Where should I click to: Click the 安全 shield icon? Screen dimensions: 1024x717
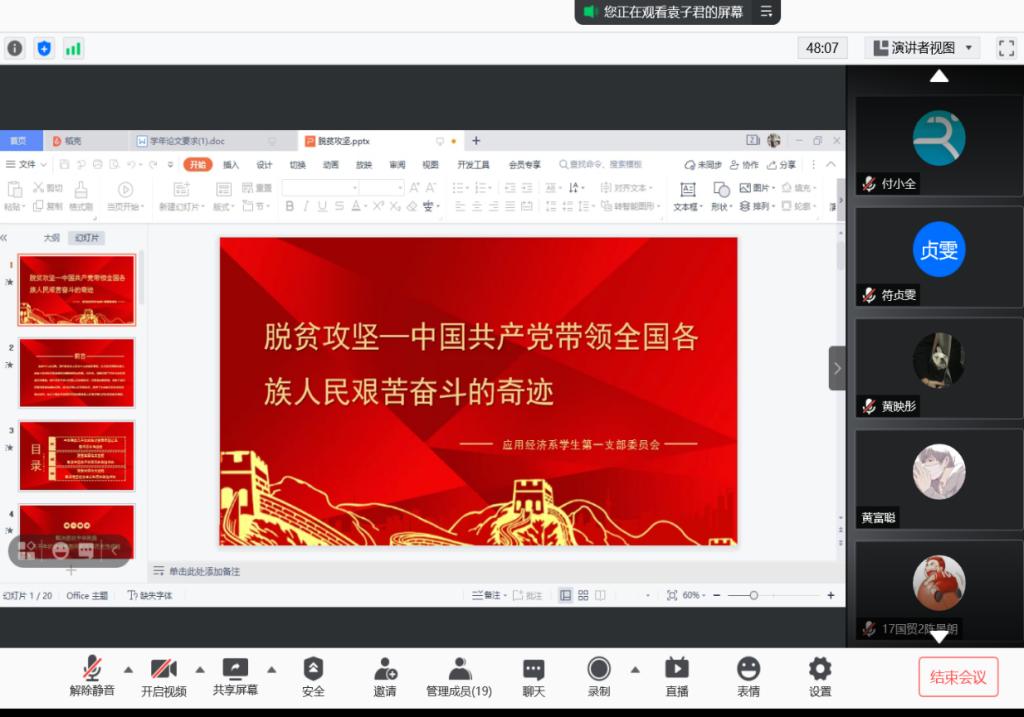tap(313, 669)
